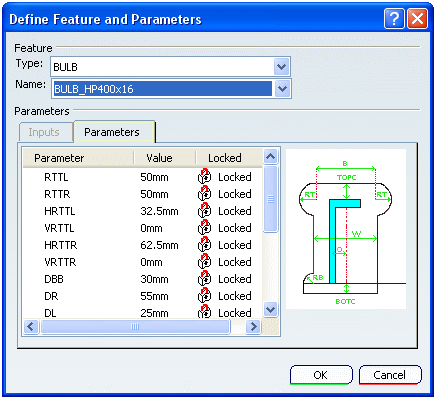Image resolution: width=436 pixels, height=399 pixels.
Task: Click the 50mm value in the RTTL row
Action: pos(154,177)
